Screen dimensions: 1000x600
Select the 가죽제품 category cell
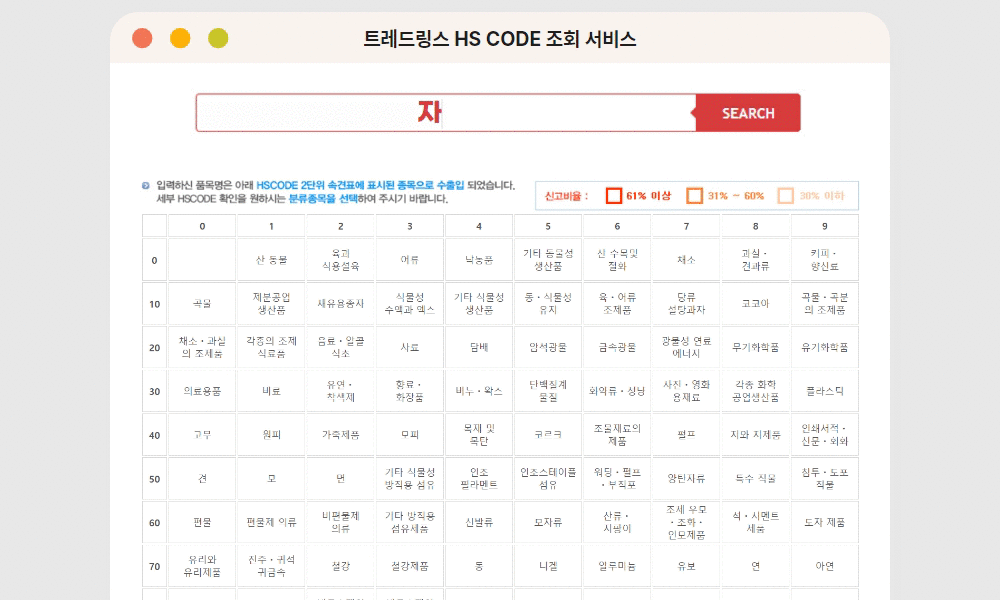[x=341, y=435]
